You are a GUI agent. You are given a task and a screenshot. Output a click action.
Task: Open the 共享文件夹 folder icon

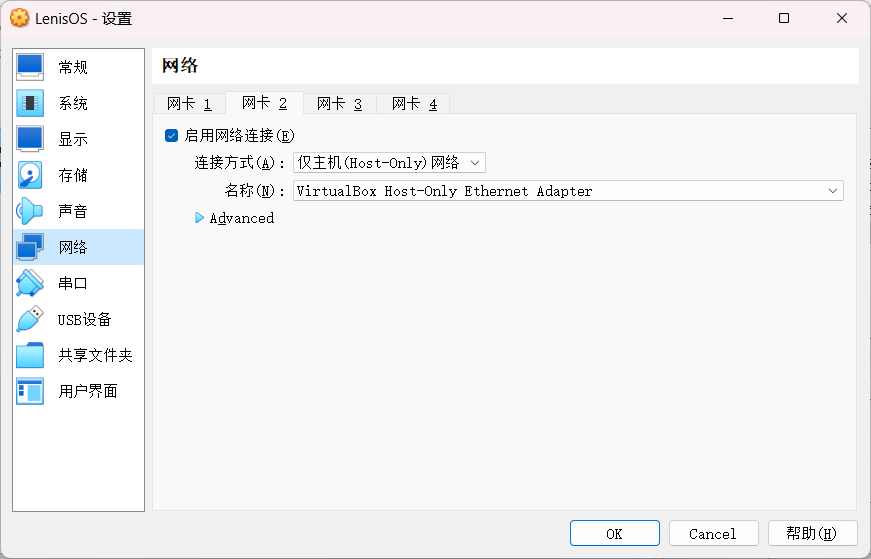click(30, 355)
